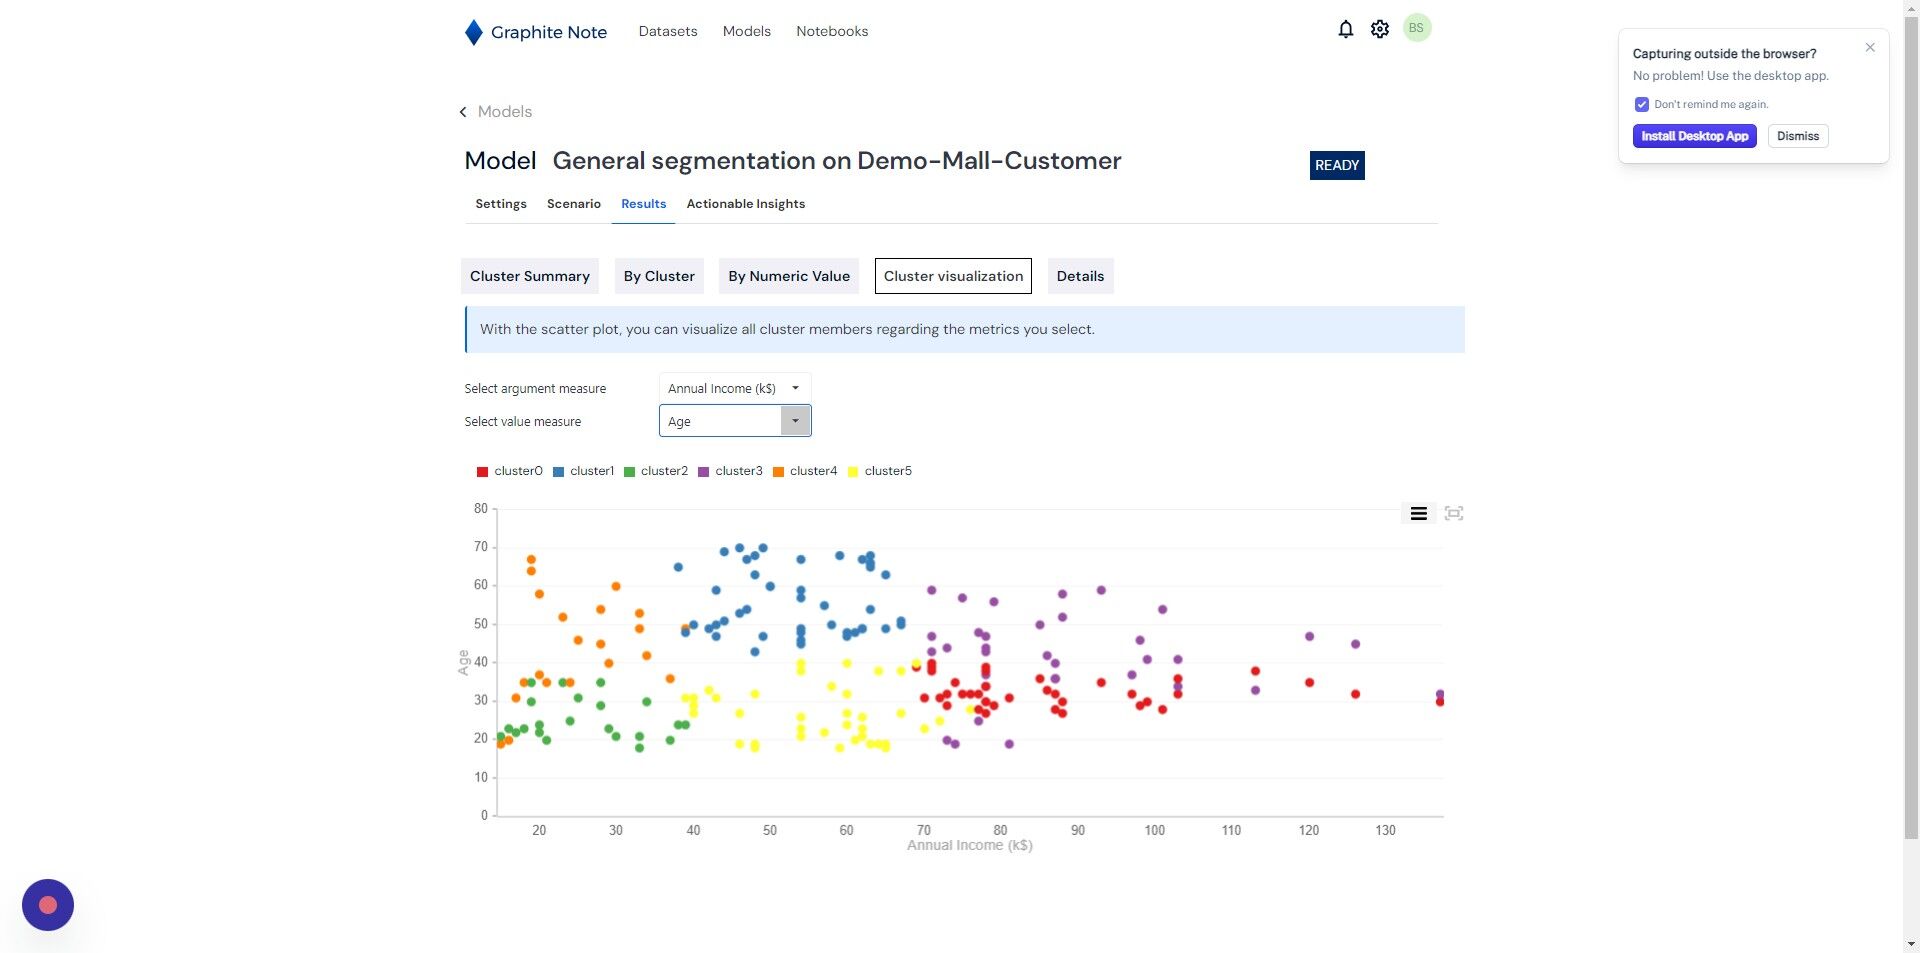Click the chart fullscreen icon
1920x953 pixels.
(1454, 513)
